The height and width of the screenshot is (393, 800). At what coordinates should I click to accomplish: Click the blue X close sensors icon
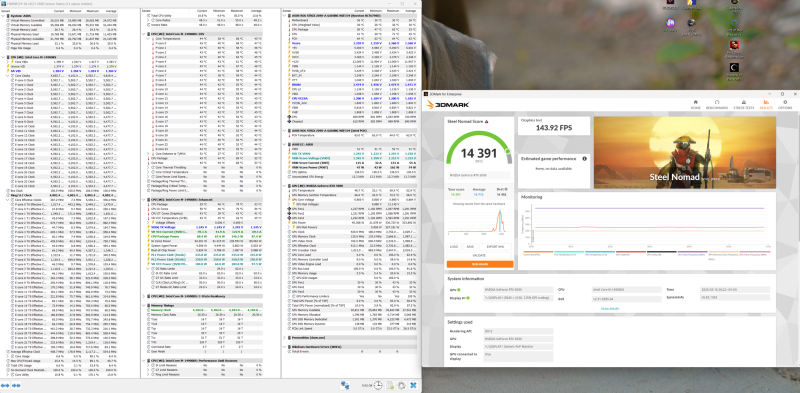tap(414, 385)
